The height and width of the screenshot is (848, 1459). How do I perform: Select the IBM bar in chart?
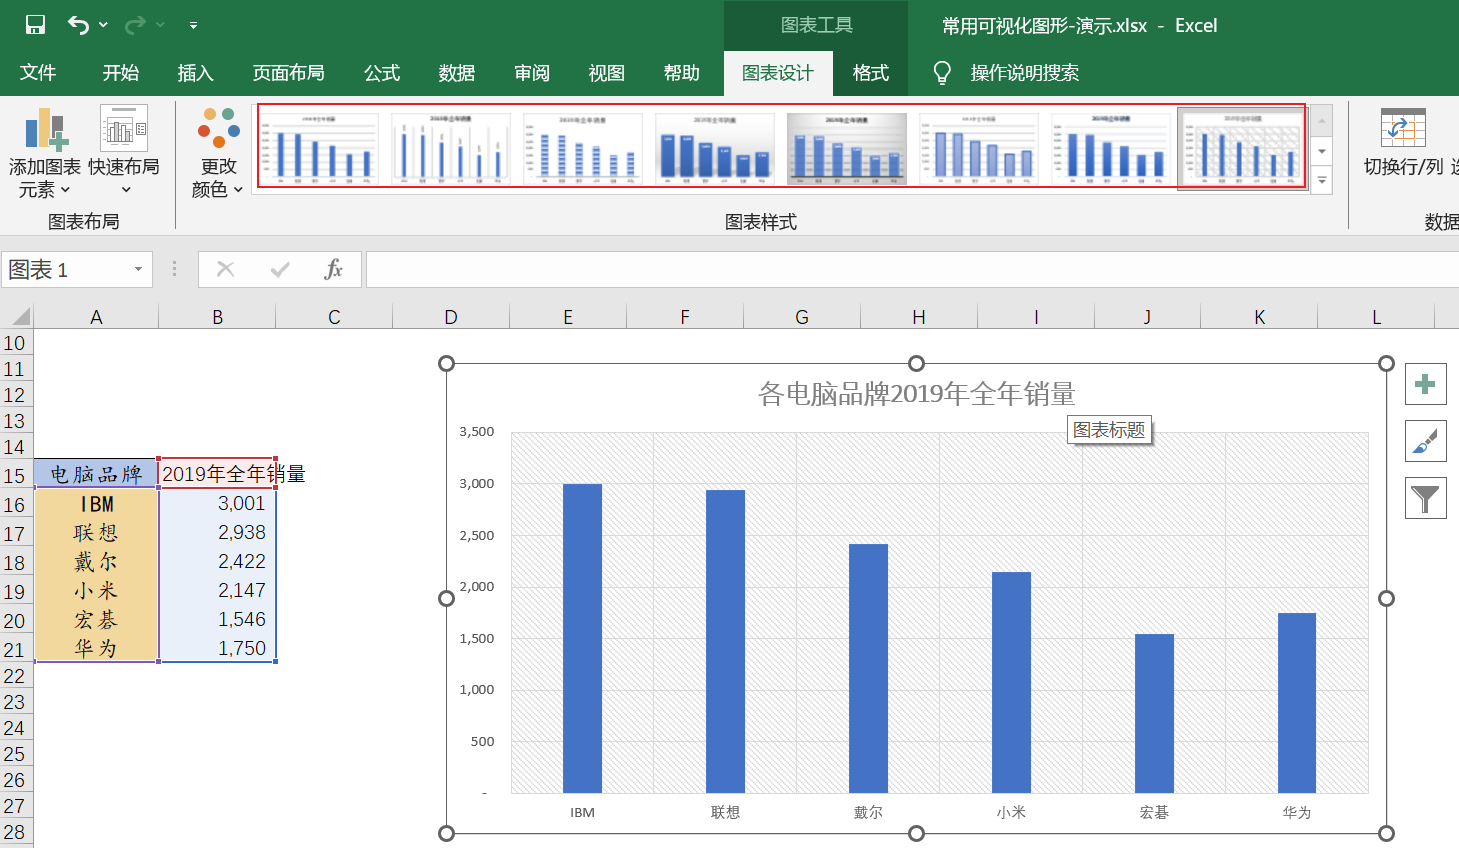pos(582,638)
